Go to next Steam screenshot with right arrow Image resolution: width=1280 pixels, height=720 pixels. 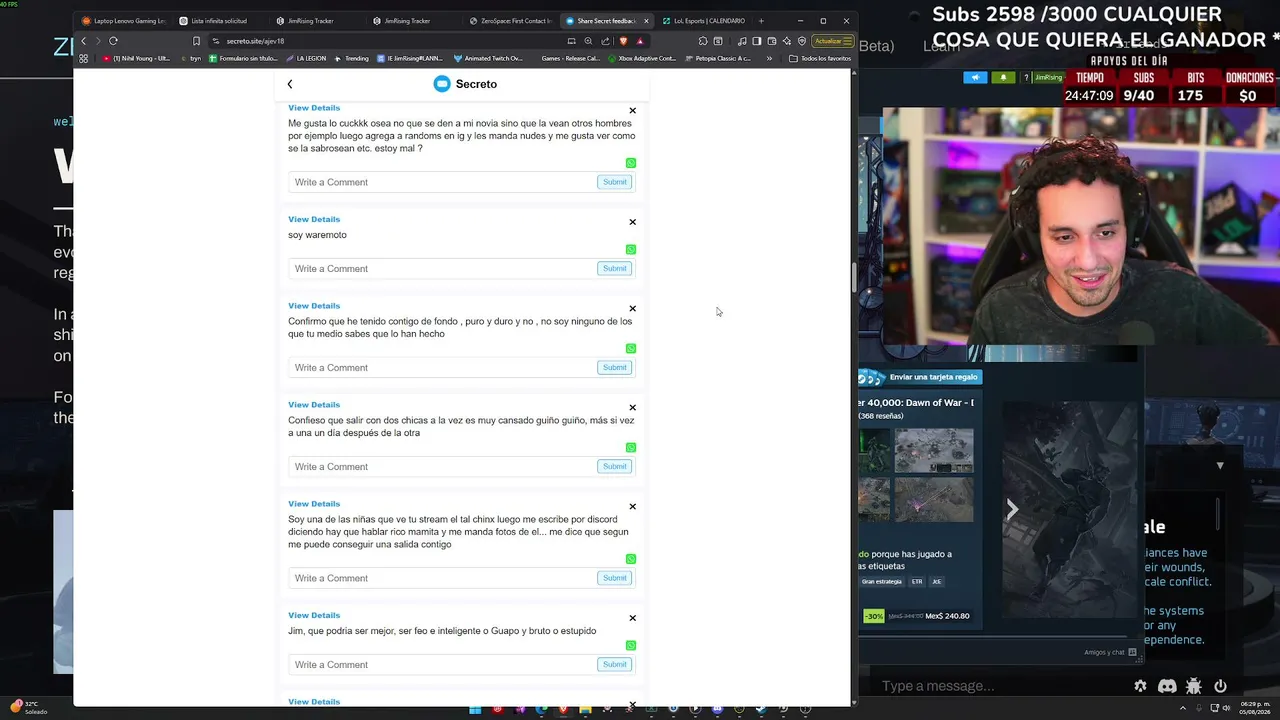(x=1012, y=510)
